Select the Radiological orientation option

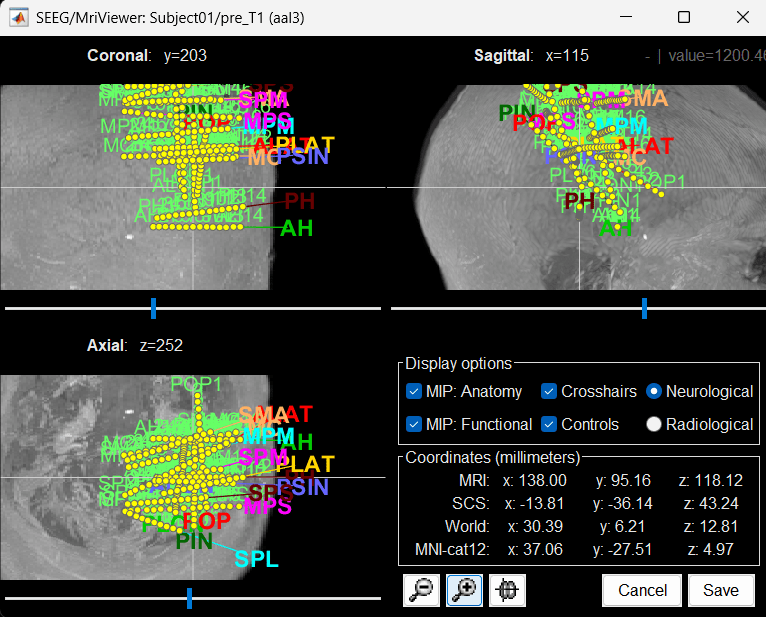654,424
